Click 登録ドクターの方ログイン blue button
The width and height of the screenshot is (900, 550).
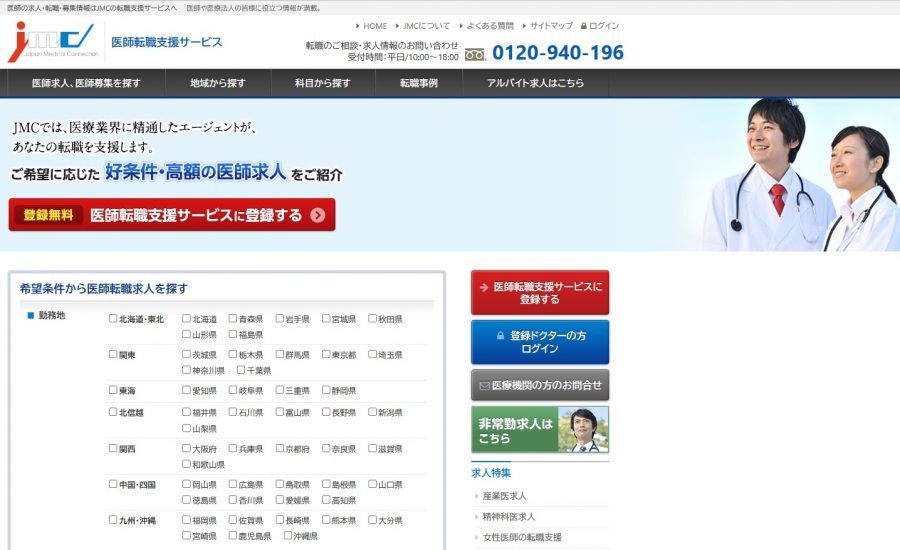[x=540, y=342]
